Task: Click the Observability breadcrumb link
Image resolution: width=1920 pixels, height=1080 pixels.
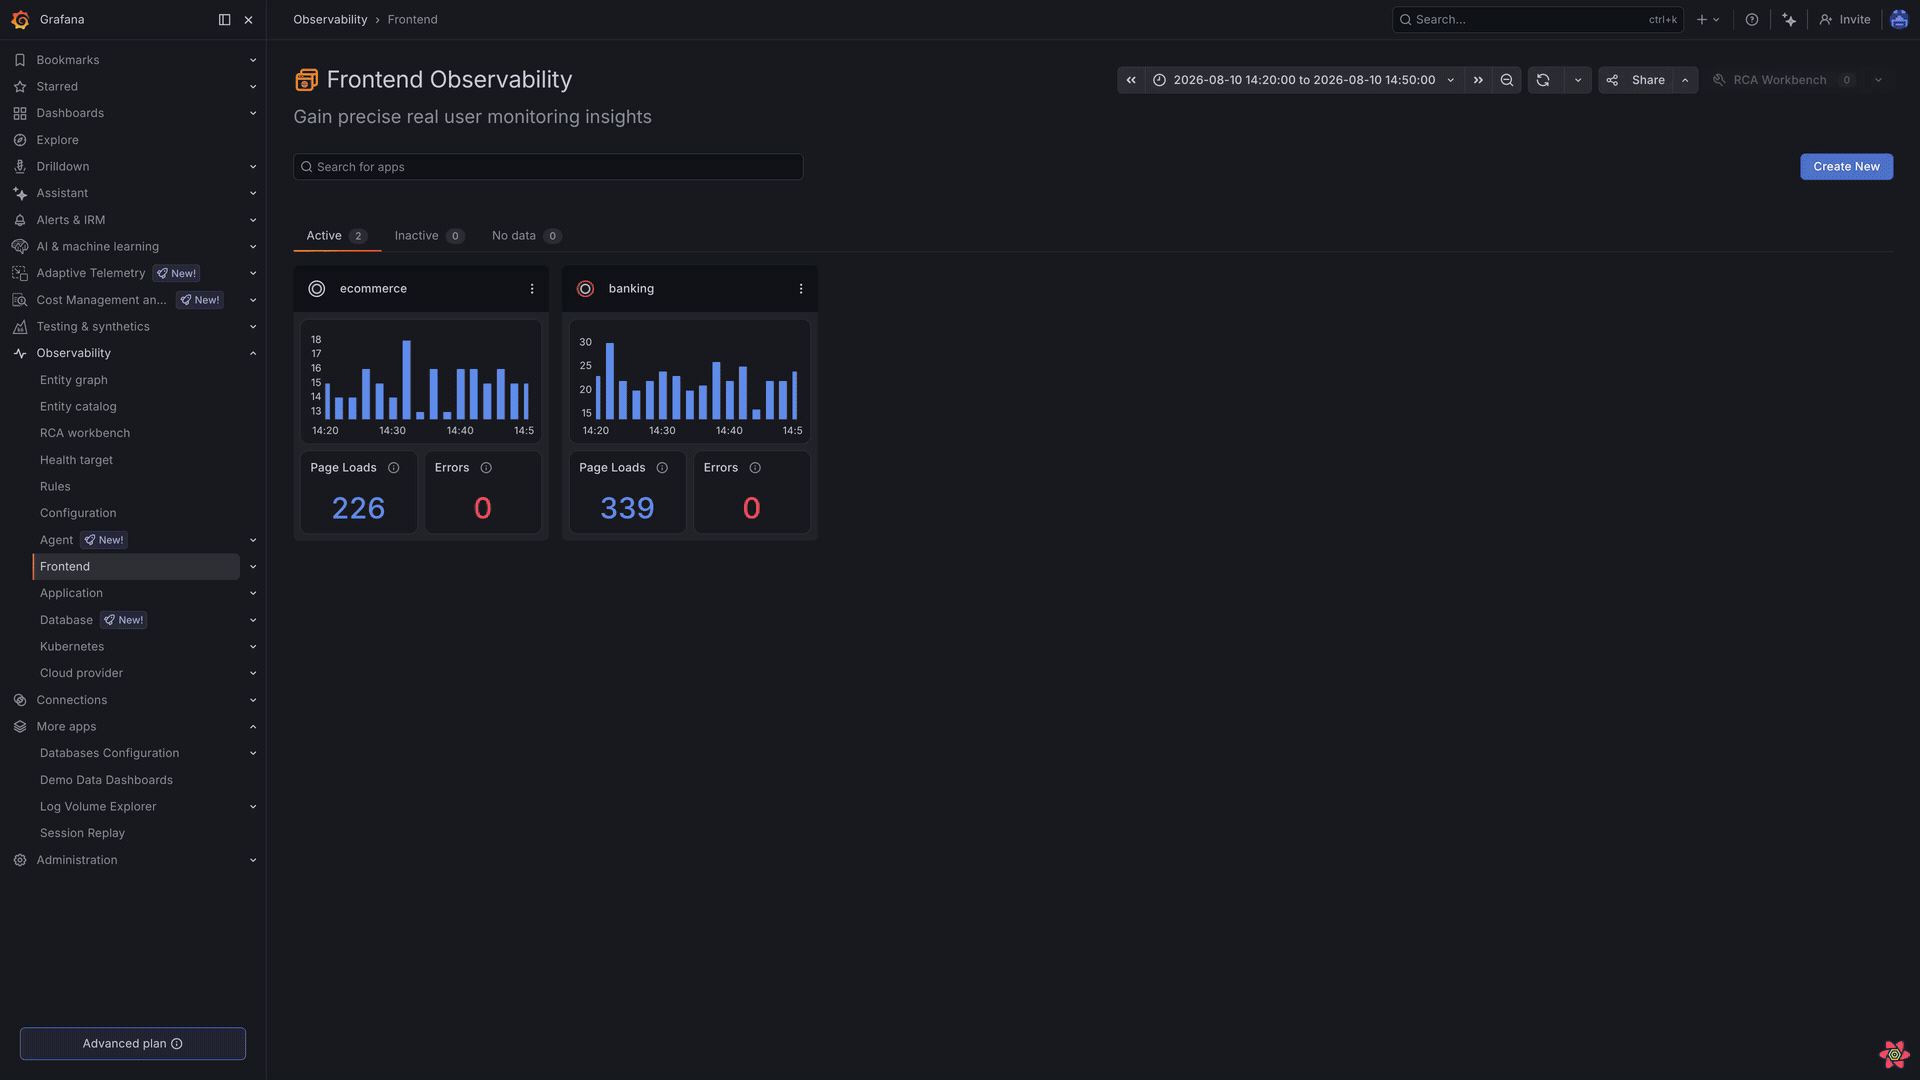Action: click(x=330, y=20)
